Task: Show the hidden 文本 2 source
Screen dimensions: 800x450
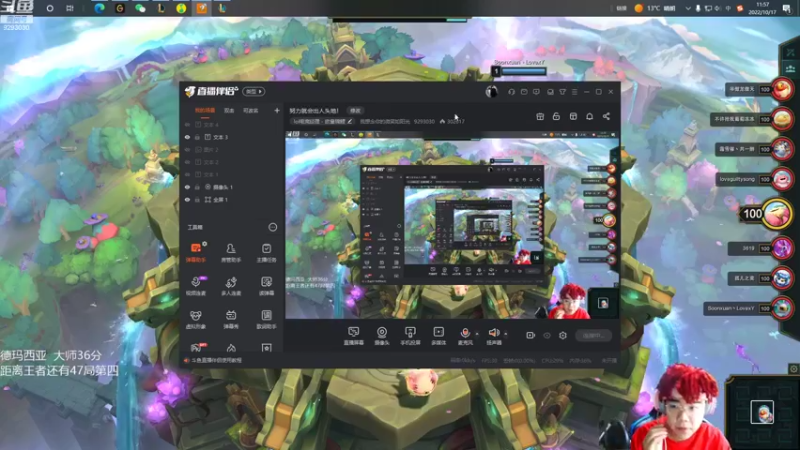Action: tap(187, 162)
